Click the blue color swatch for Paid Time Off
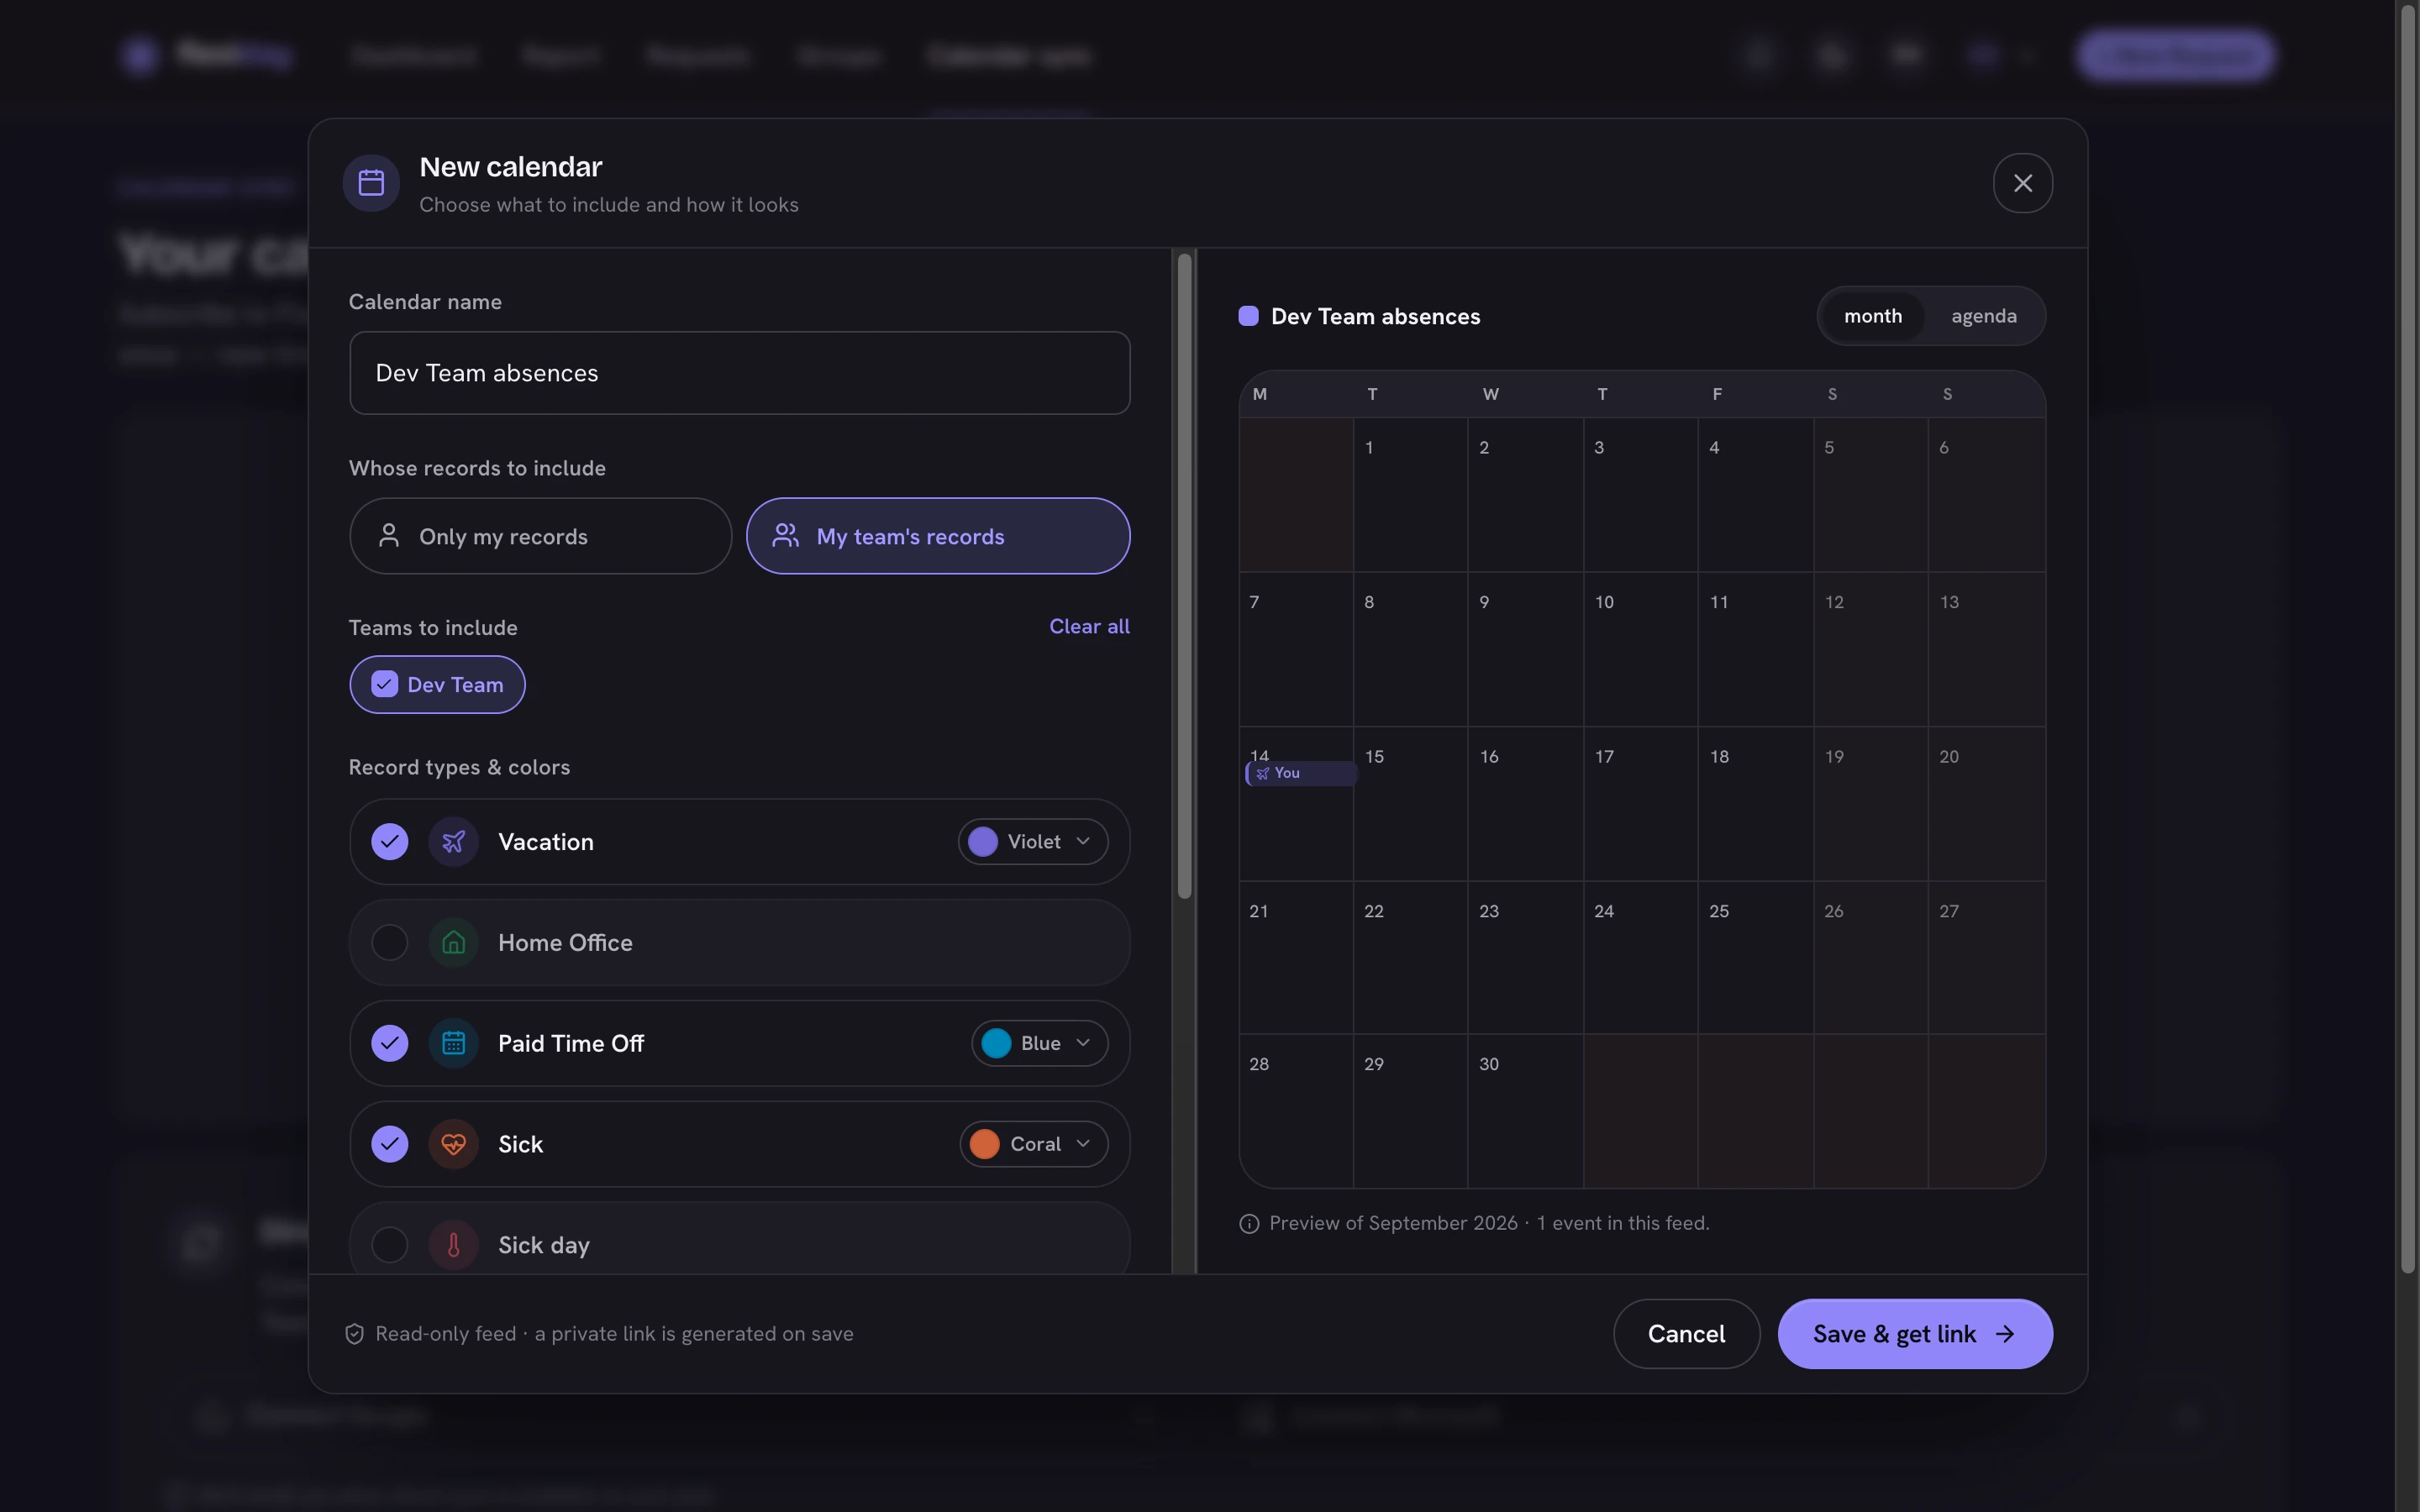 tap(995, 1044)
